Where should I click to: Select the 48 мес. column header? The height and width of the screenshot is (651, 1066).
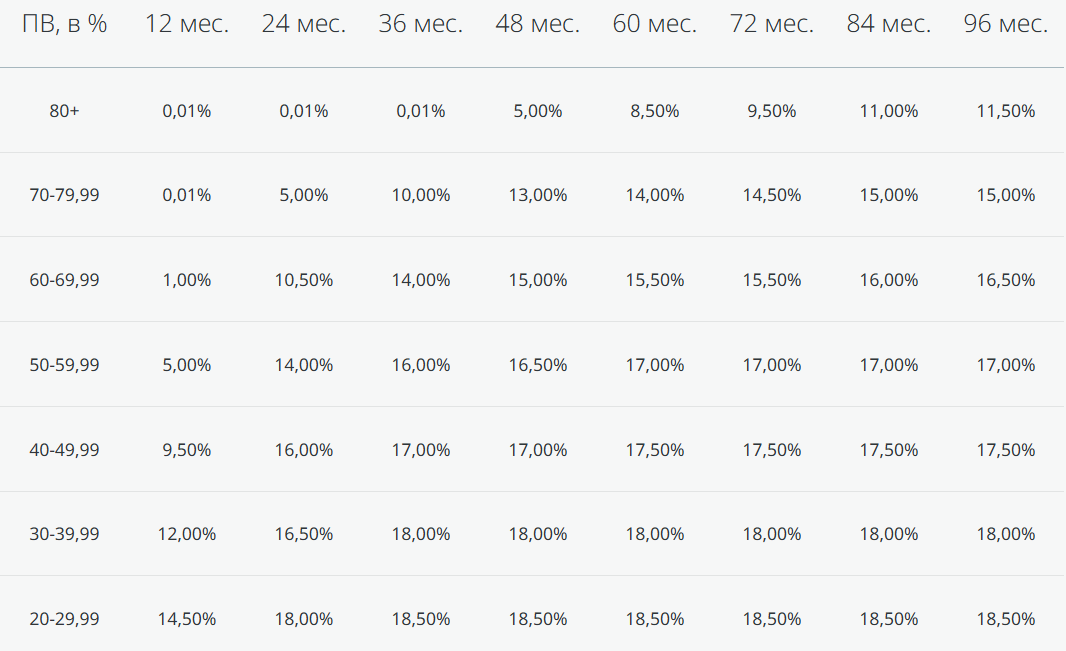pyautogui.click(x=538, y=24)
